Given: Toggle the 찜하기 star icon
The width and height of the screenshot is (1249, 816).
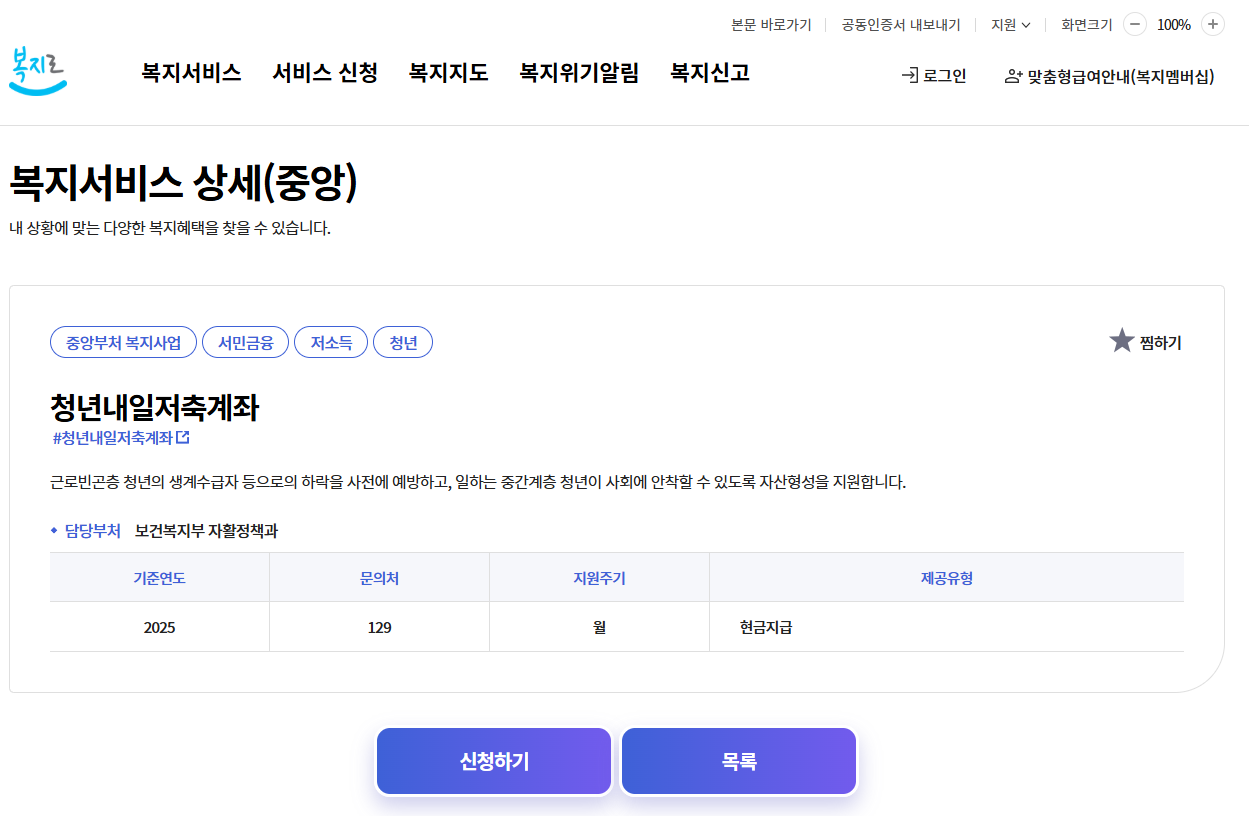Looking at the screenshot, I should coord(1120,340).
